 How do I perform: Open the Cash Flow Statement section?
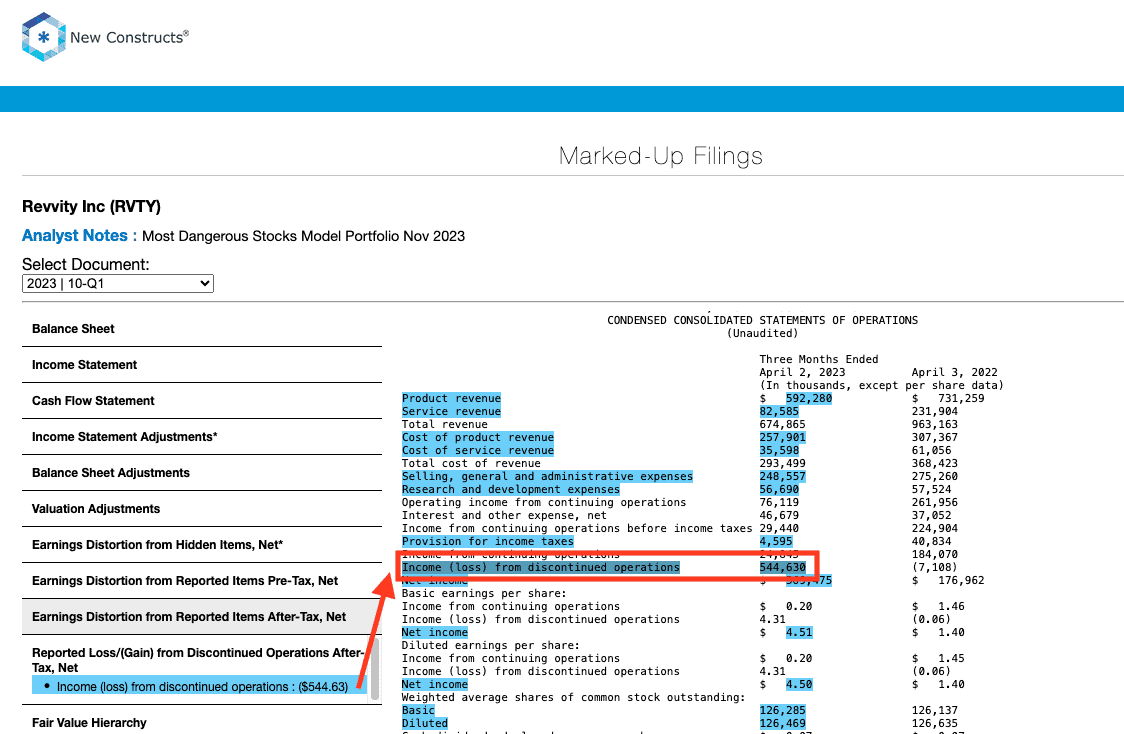pos(201,400)
